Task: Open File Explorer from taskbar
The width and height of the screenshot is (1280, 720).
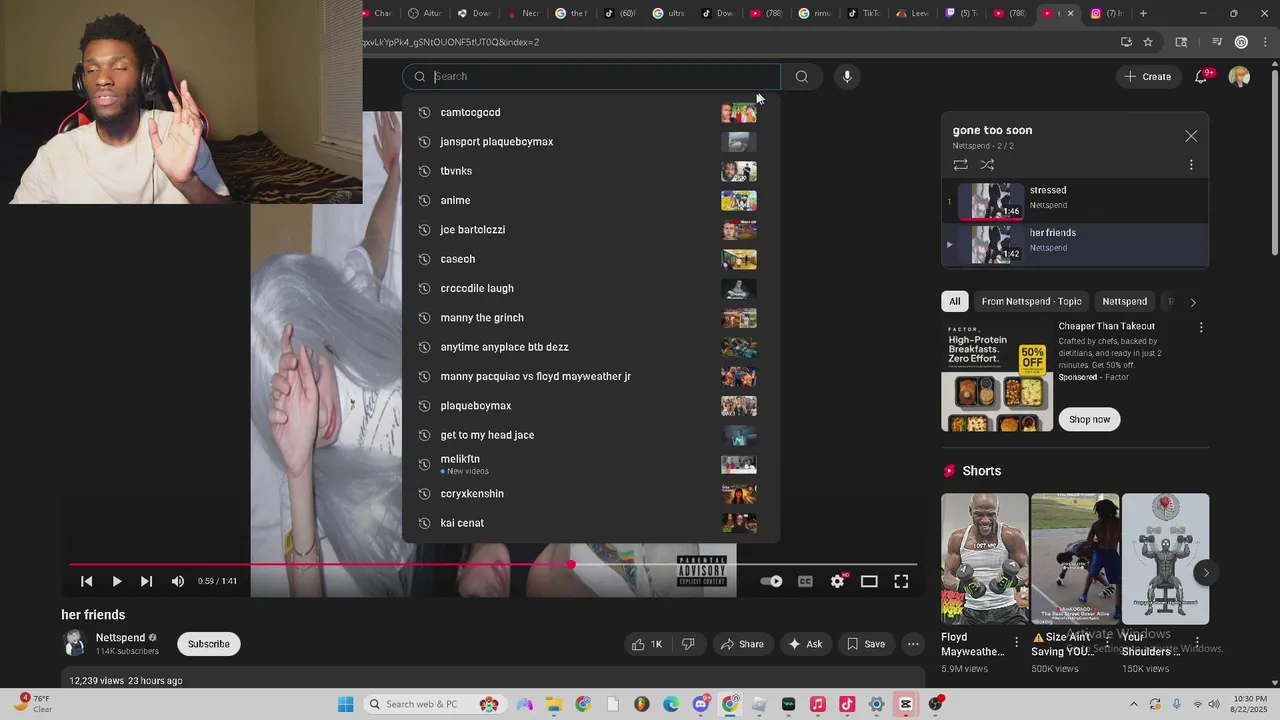Action: 553,704
